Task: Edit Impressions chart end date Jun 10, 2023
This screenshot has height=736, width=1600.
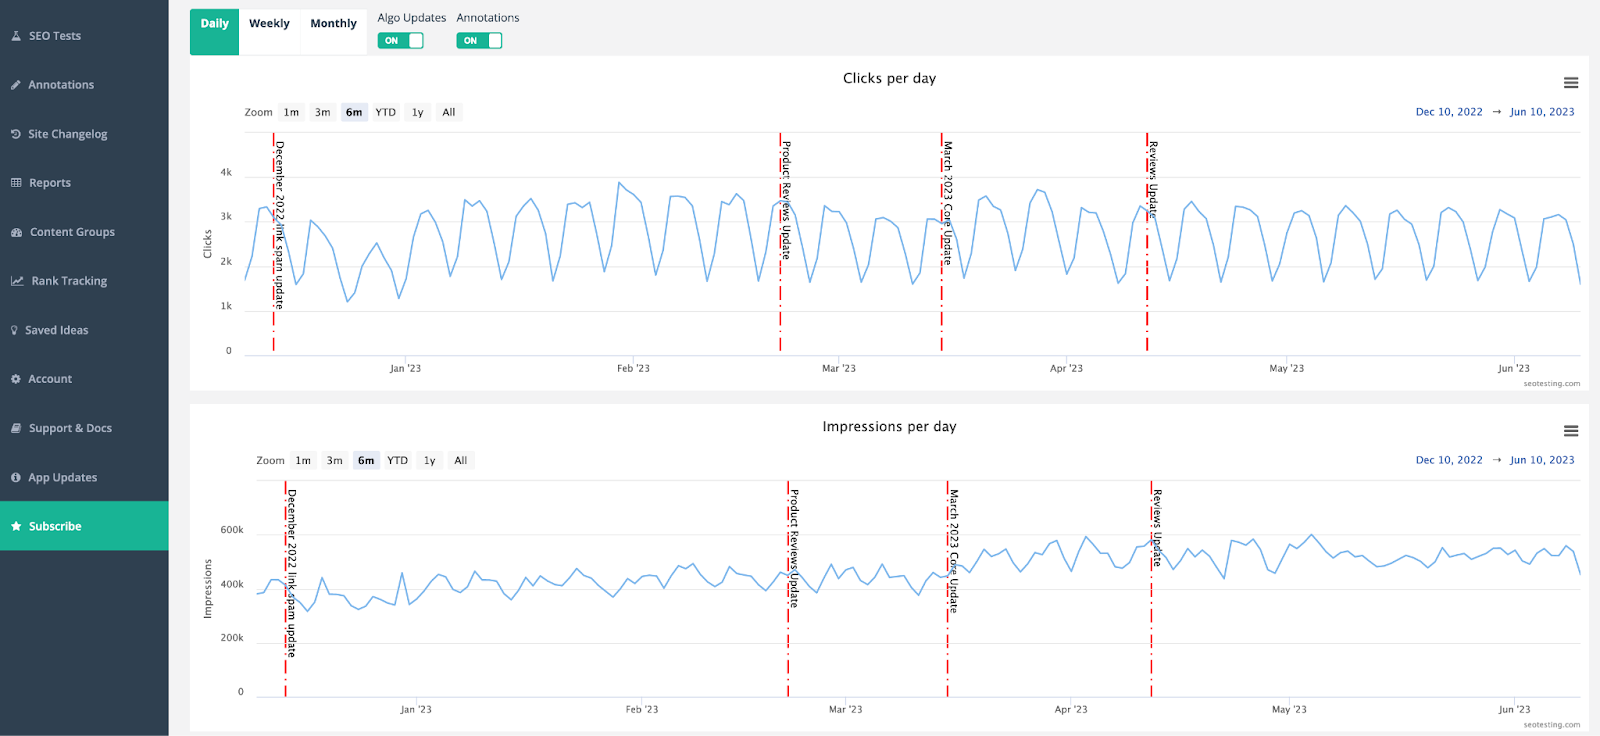Action: 1542,460
